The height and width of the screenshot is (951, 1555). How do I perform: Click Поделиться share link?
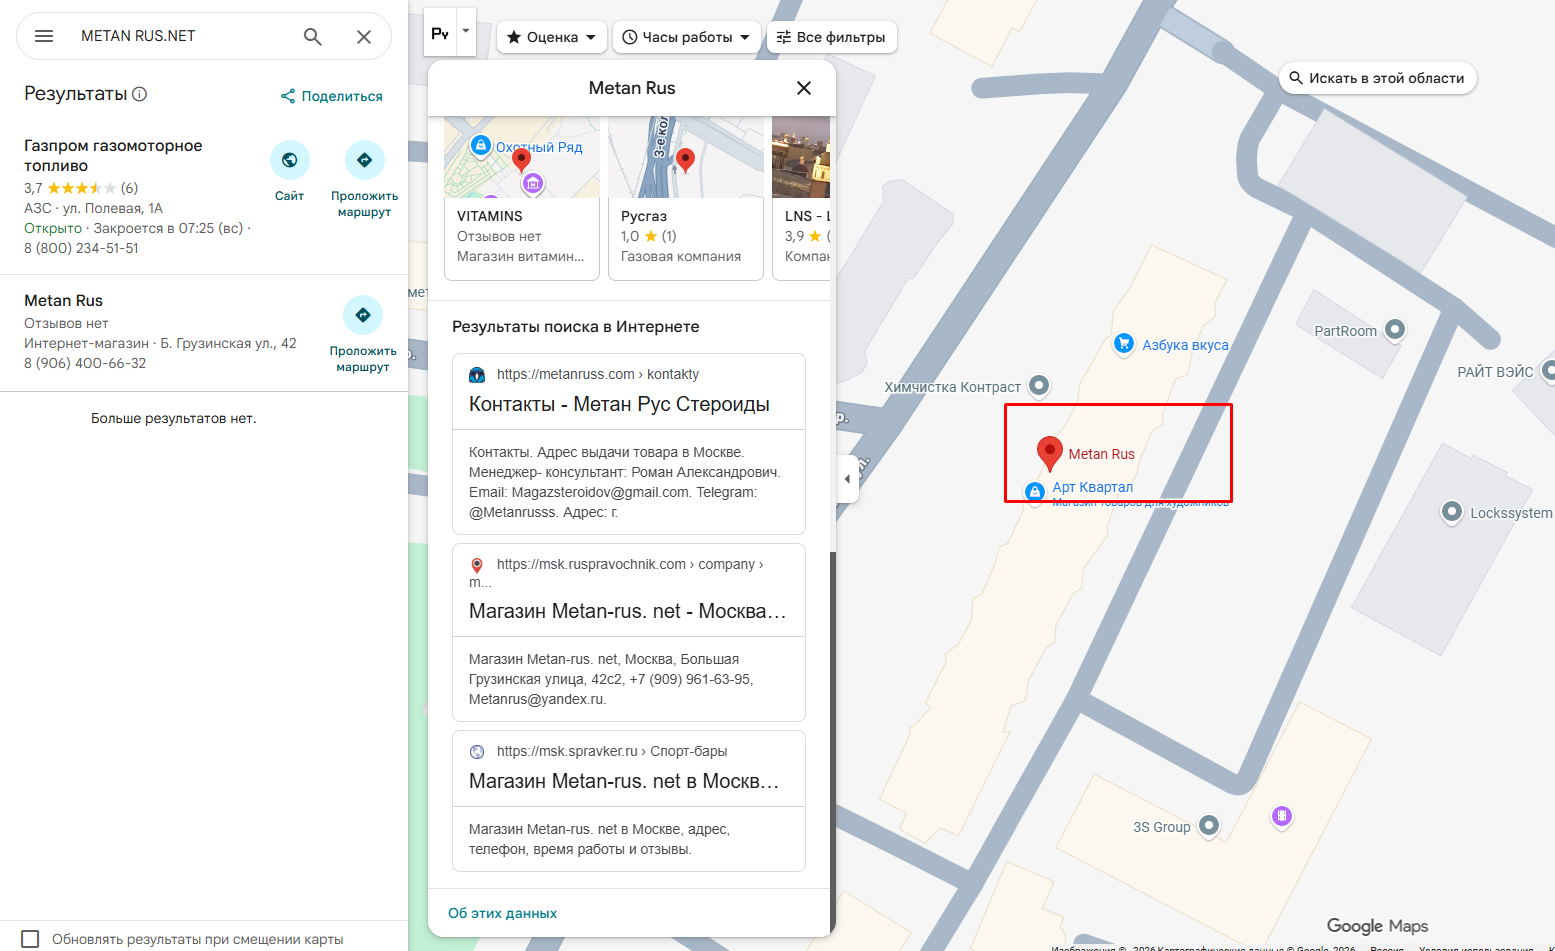(x=332, y=96)
